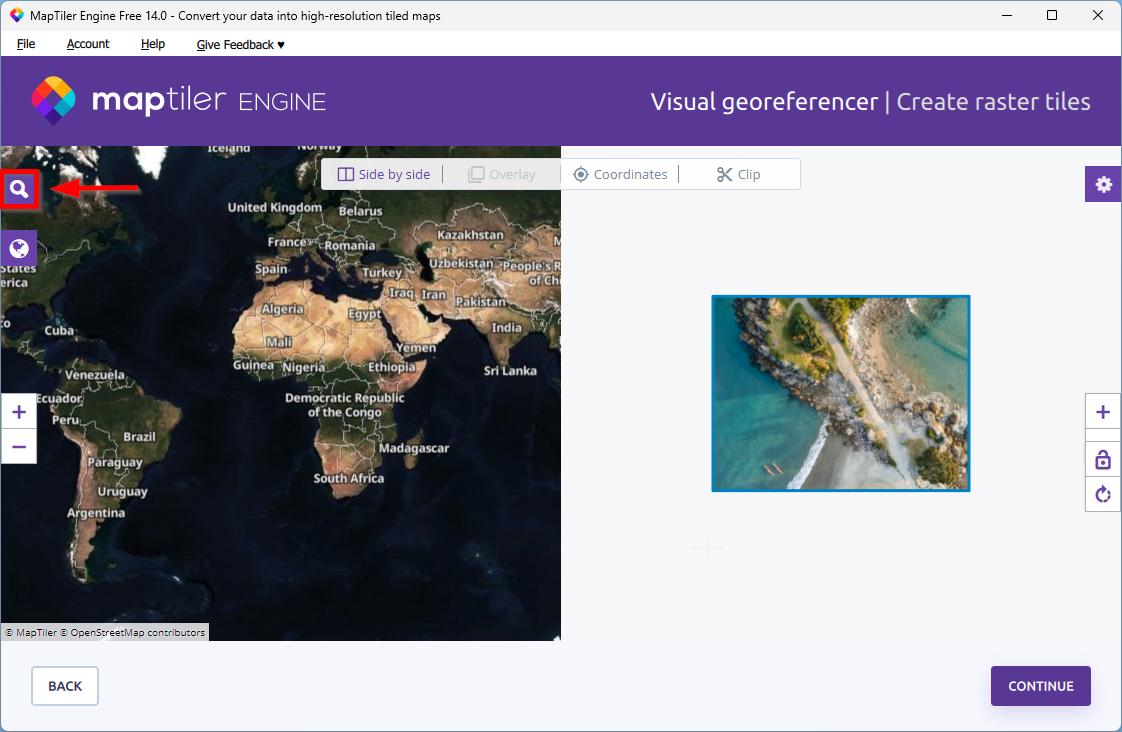Zoom in on the world map
The image size is (1122, 732).
19,411
